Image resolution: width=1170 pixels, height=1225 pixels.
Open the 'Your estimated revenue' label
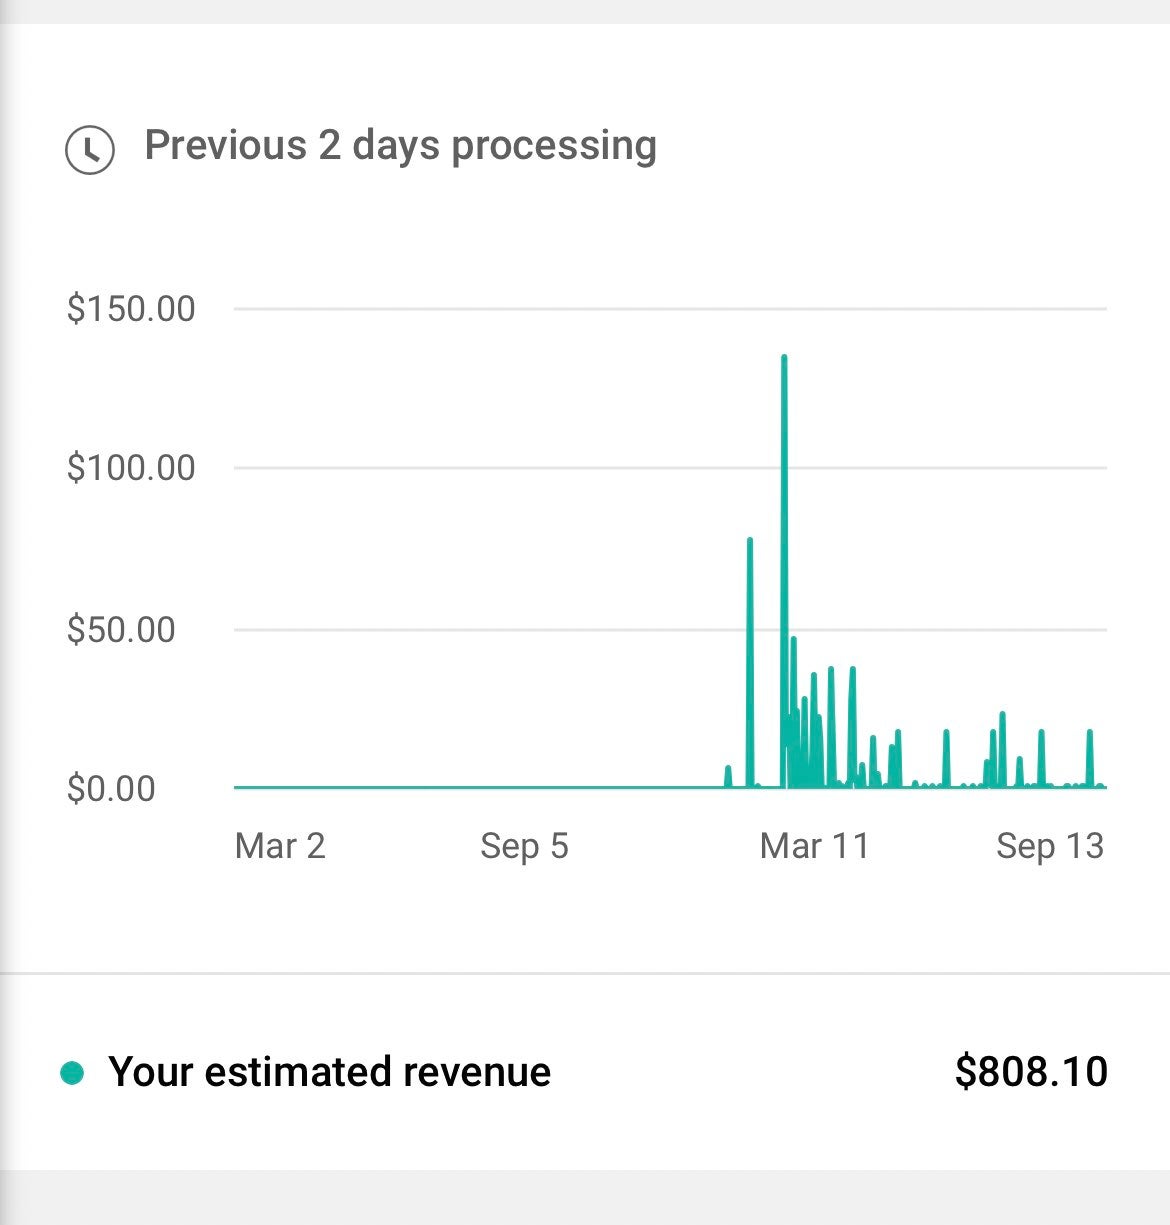pyautogui.click(x=330, y=1072)
